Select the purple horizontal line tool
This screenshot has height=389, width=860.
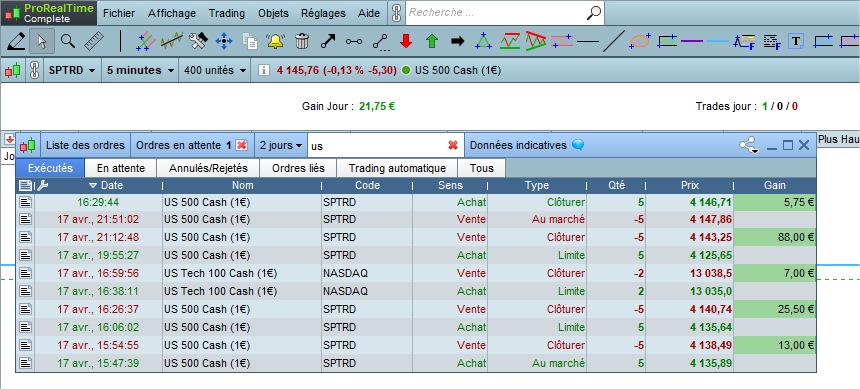692,41
